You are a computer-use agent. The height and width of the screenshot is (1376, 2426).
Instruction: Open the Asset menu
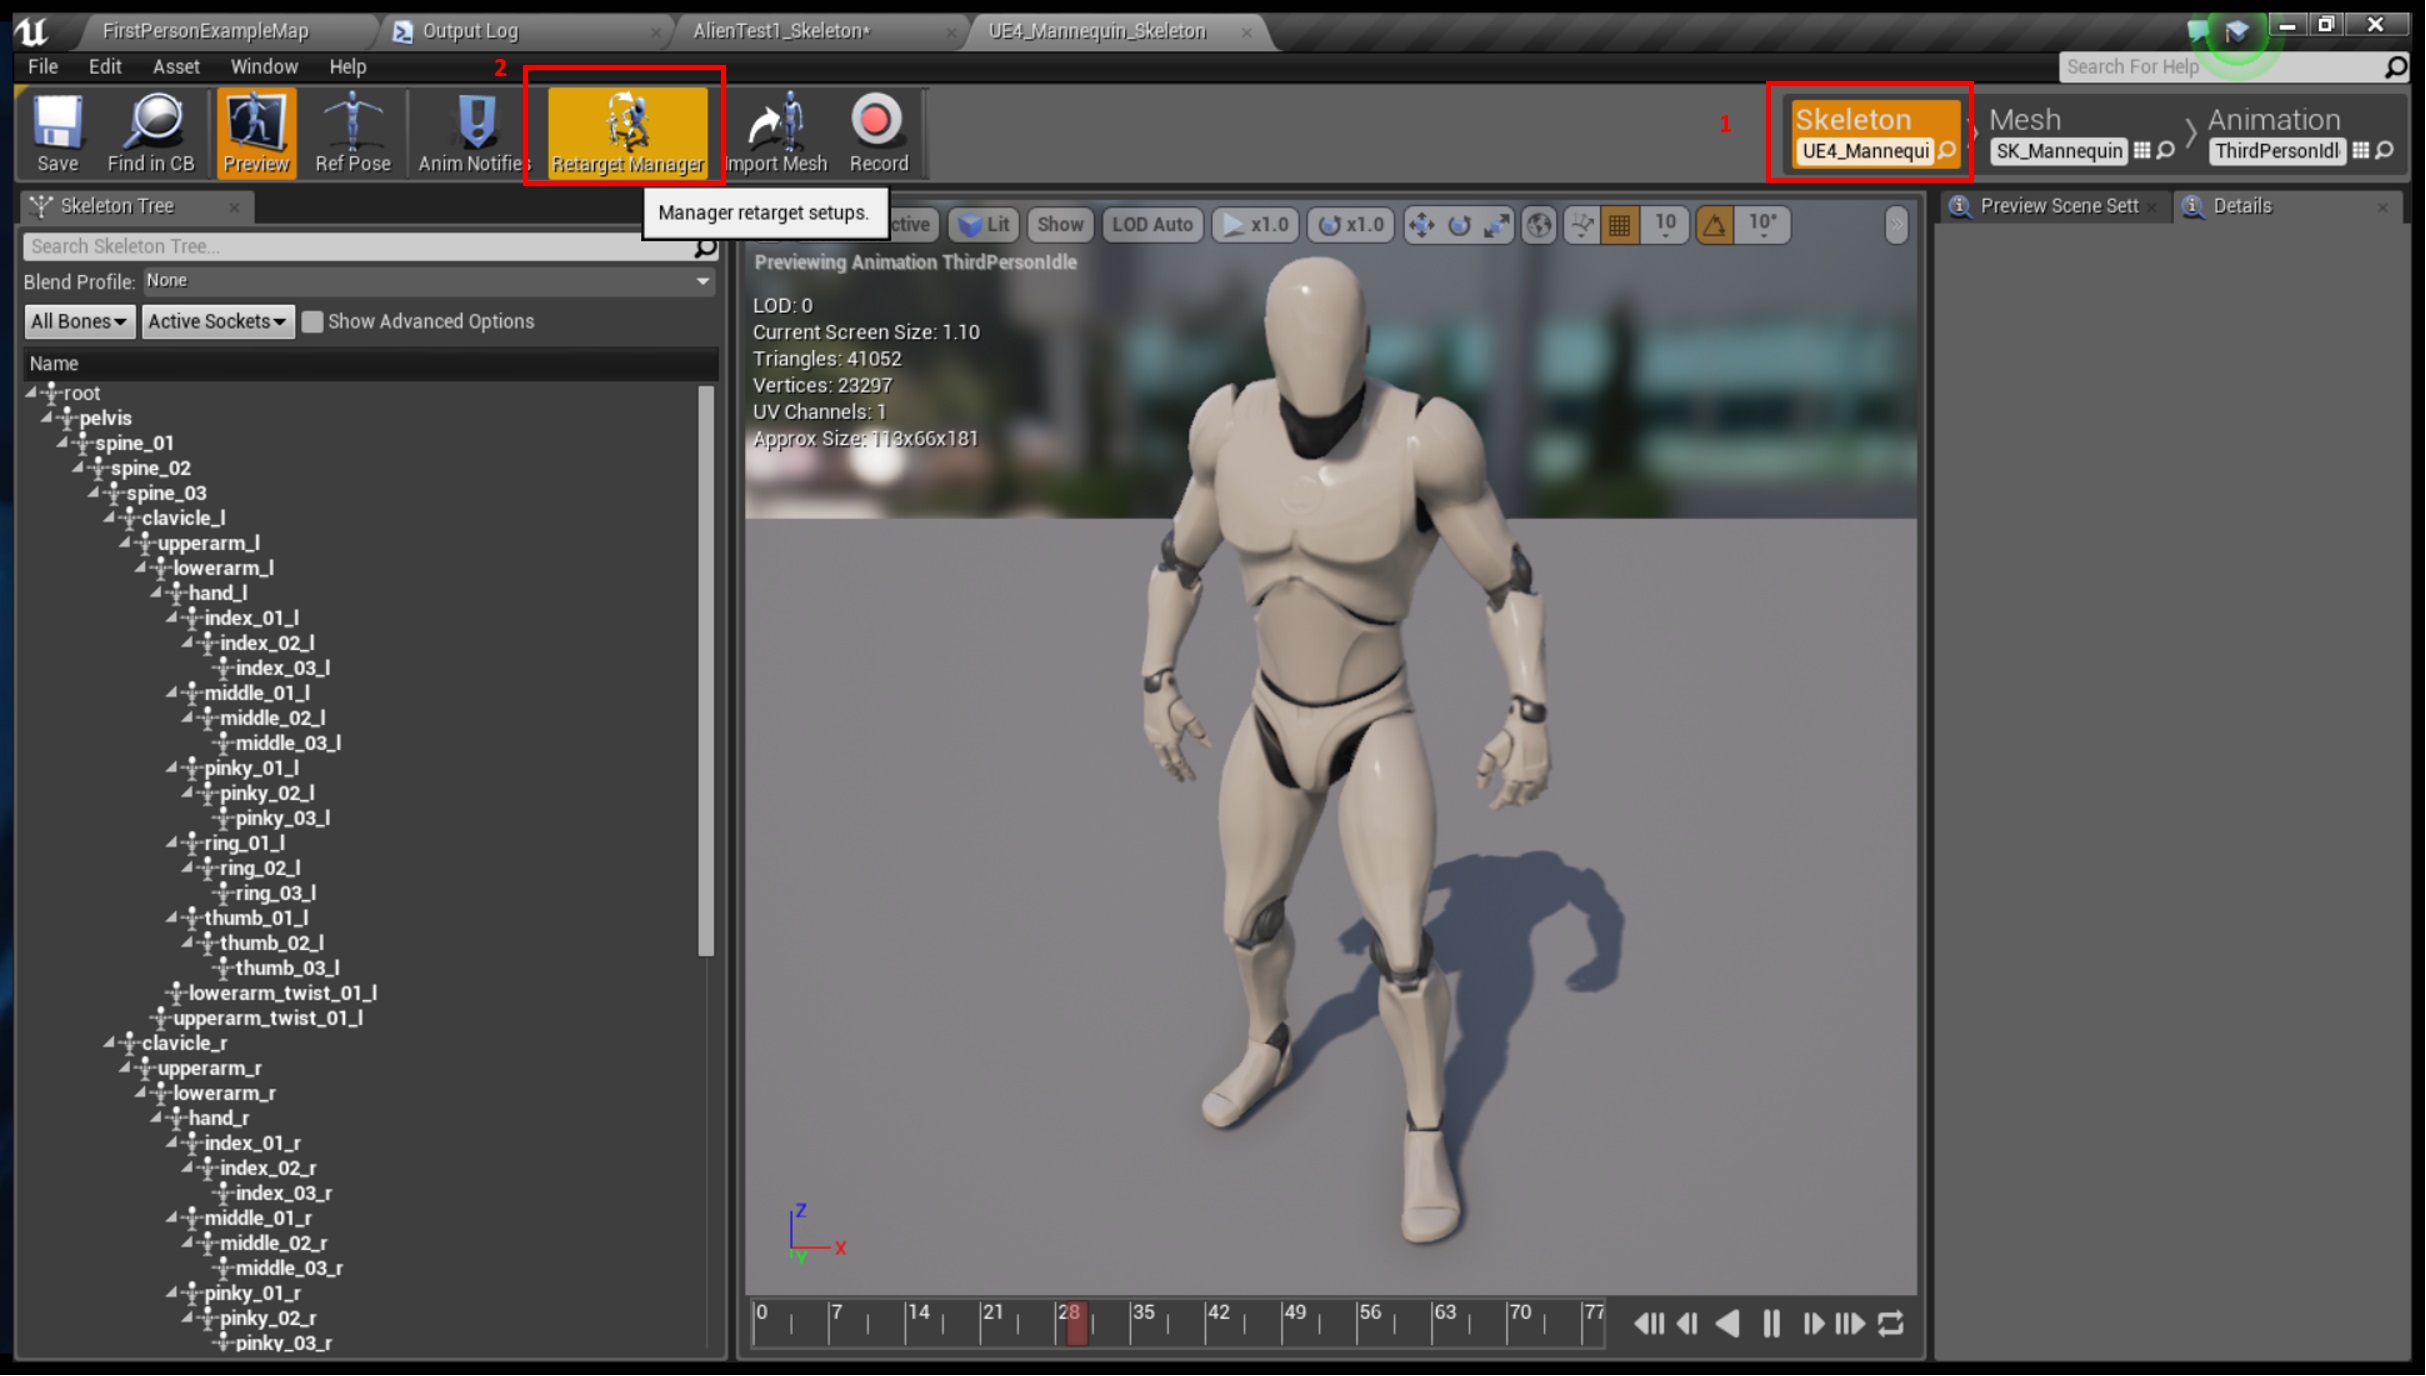(x=176, y=67)
